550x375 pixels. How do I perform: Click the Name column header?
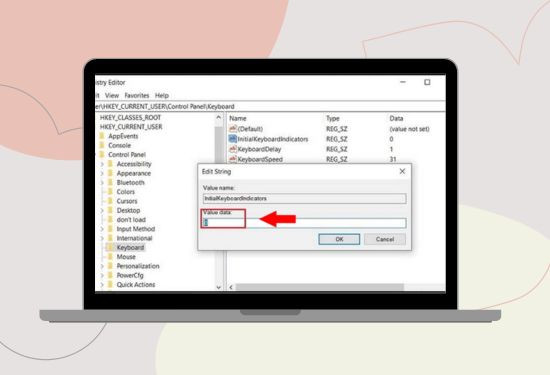[x=238, y=118]
